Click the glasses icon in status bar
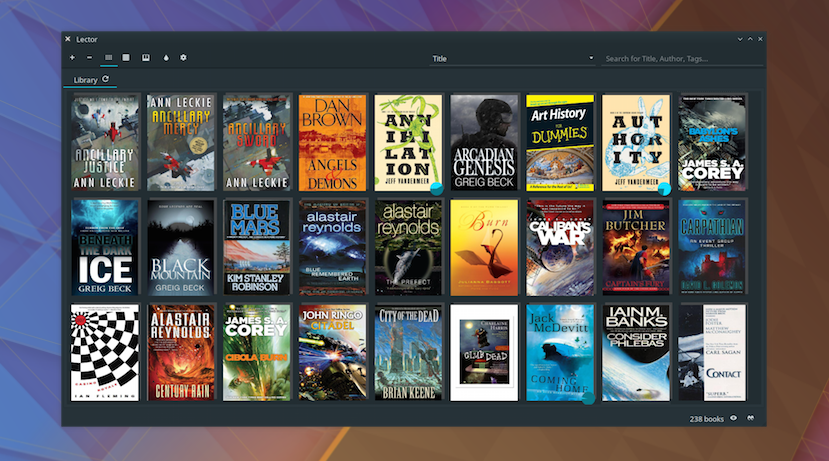This screenshot has width=829, height=461. (750, 418)
